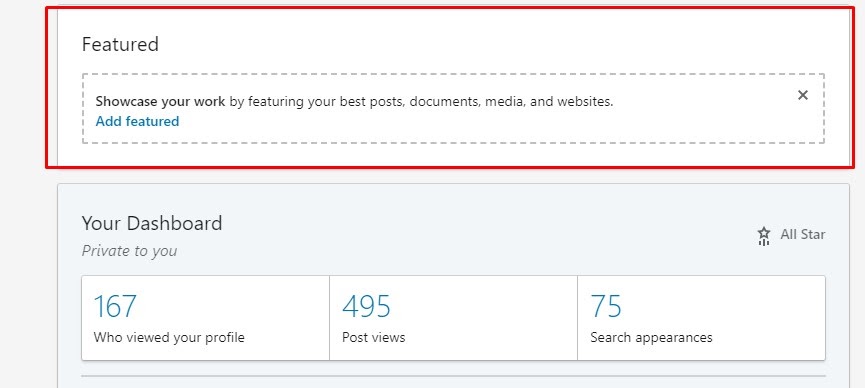Image resolution: width=865 pixels, height=388 pixels.
Task: Select the All Star profile level label
Action: coord(803,235)
